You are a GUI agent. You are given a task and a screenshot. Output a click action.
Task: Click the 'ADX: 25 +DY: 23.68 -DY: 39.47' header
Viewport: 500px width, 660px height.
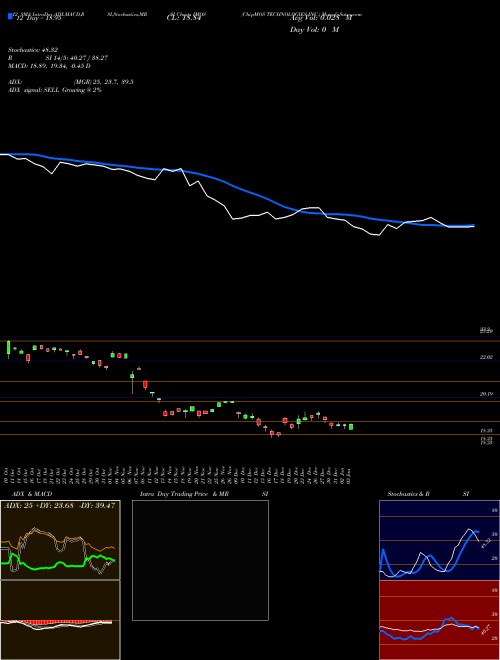(60, 506)
